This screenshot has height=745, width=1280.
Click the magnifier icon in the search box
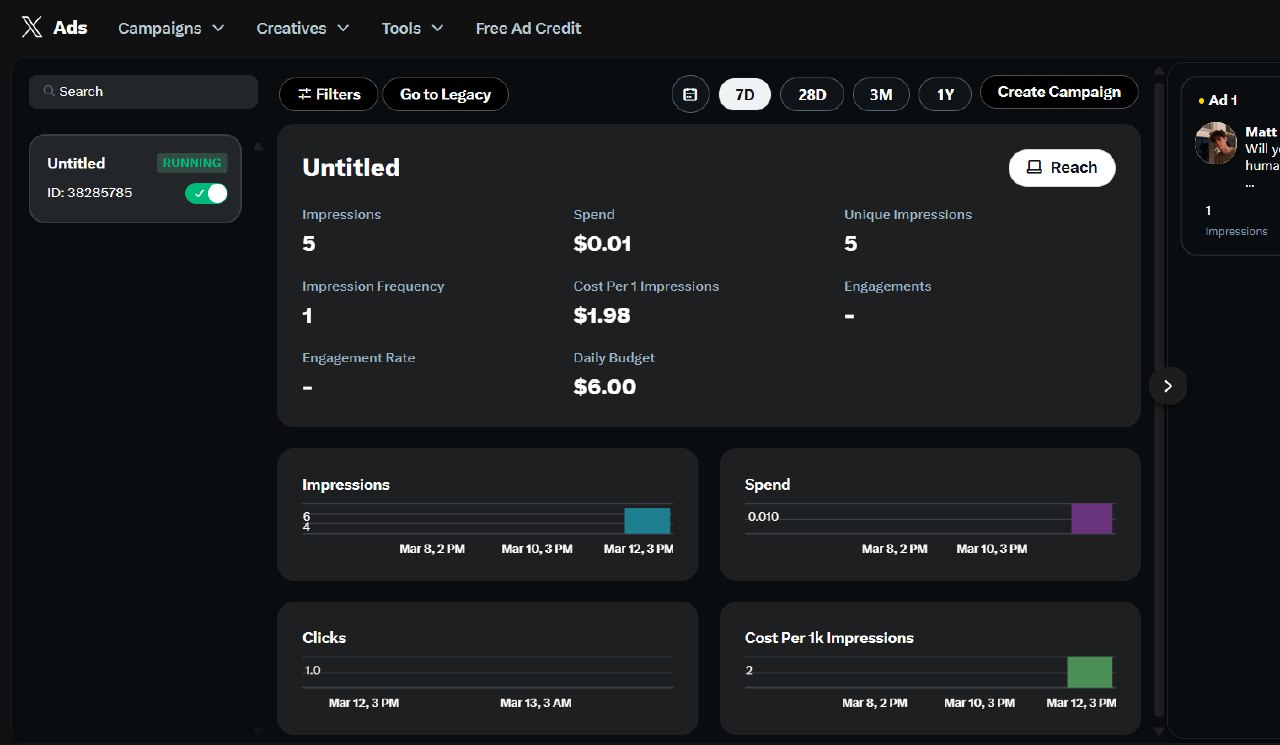pos(48,91)
